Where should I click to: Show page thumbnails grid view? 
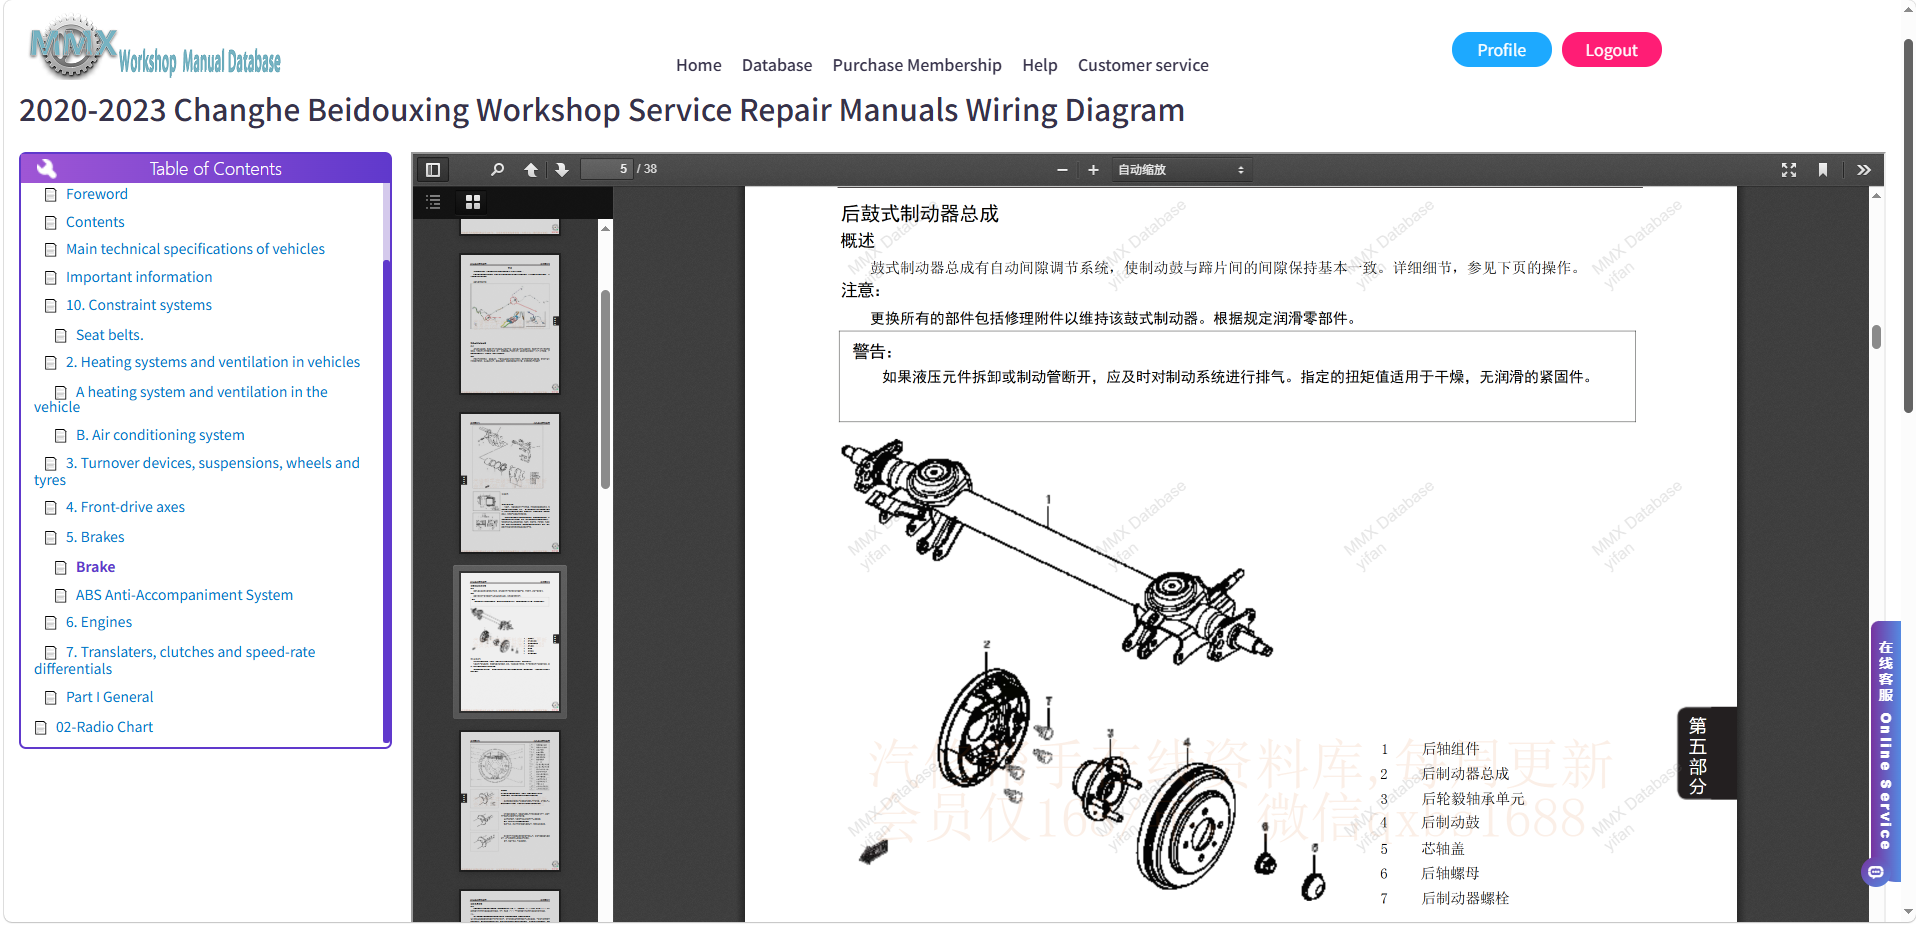coord(473,202)
